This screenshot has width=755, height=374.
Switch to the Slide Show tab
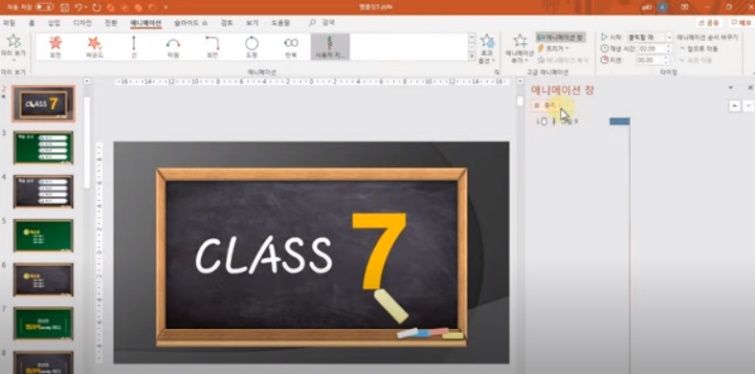pos(191,23)
